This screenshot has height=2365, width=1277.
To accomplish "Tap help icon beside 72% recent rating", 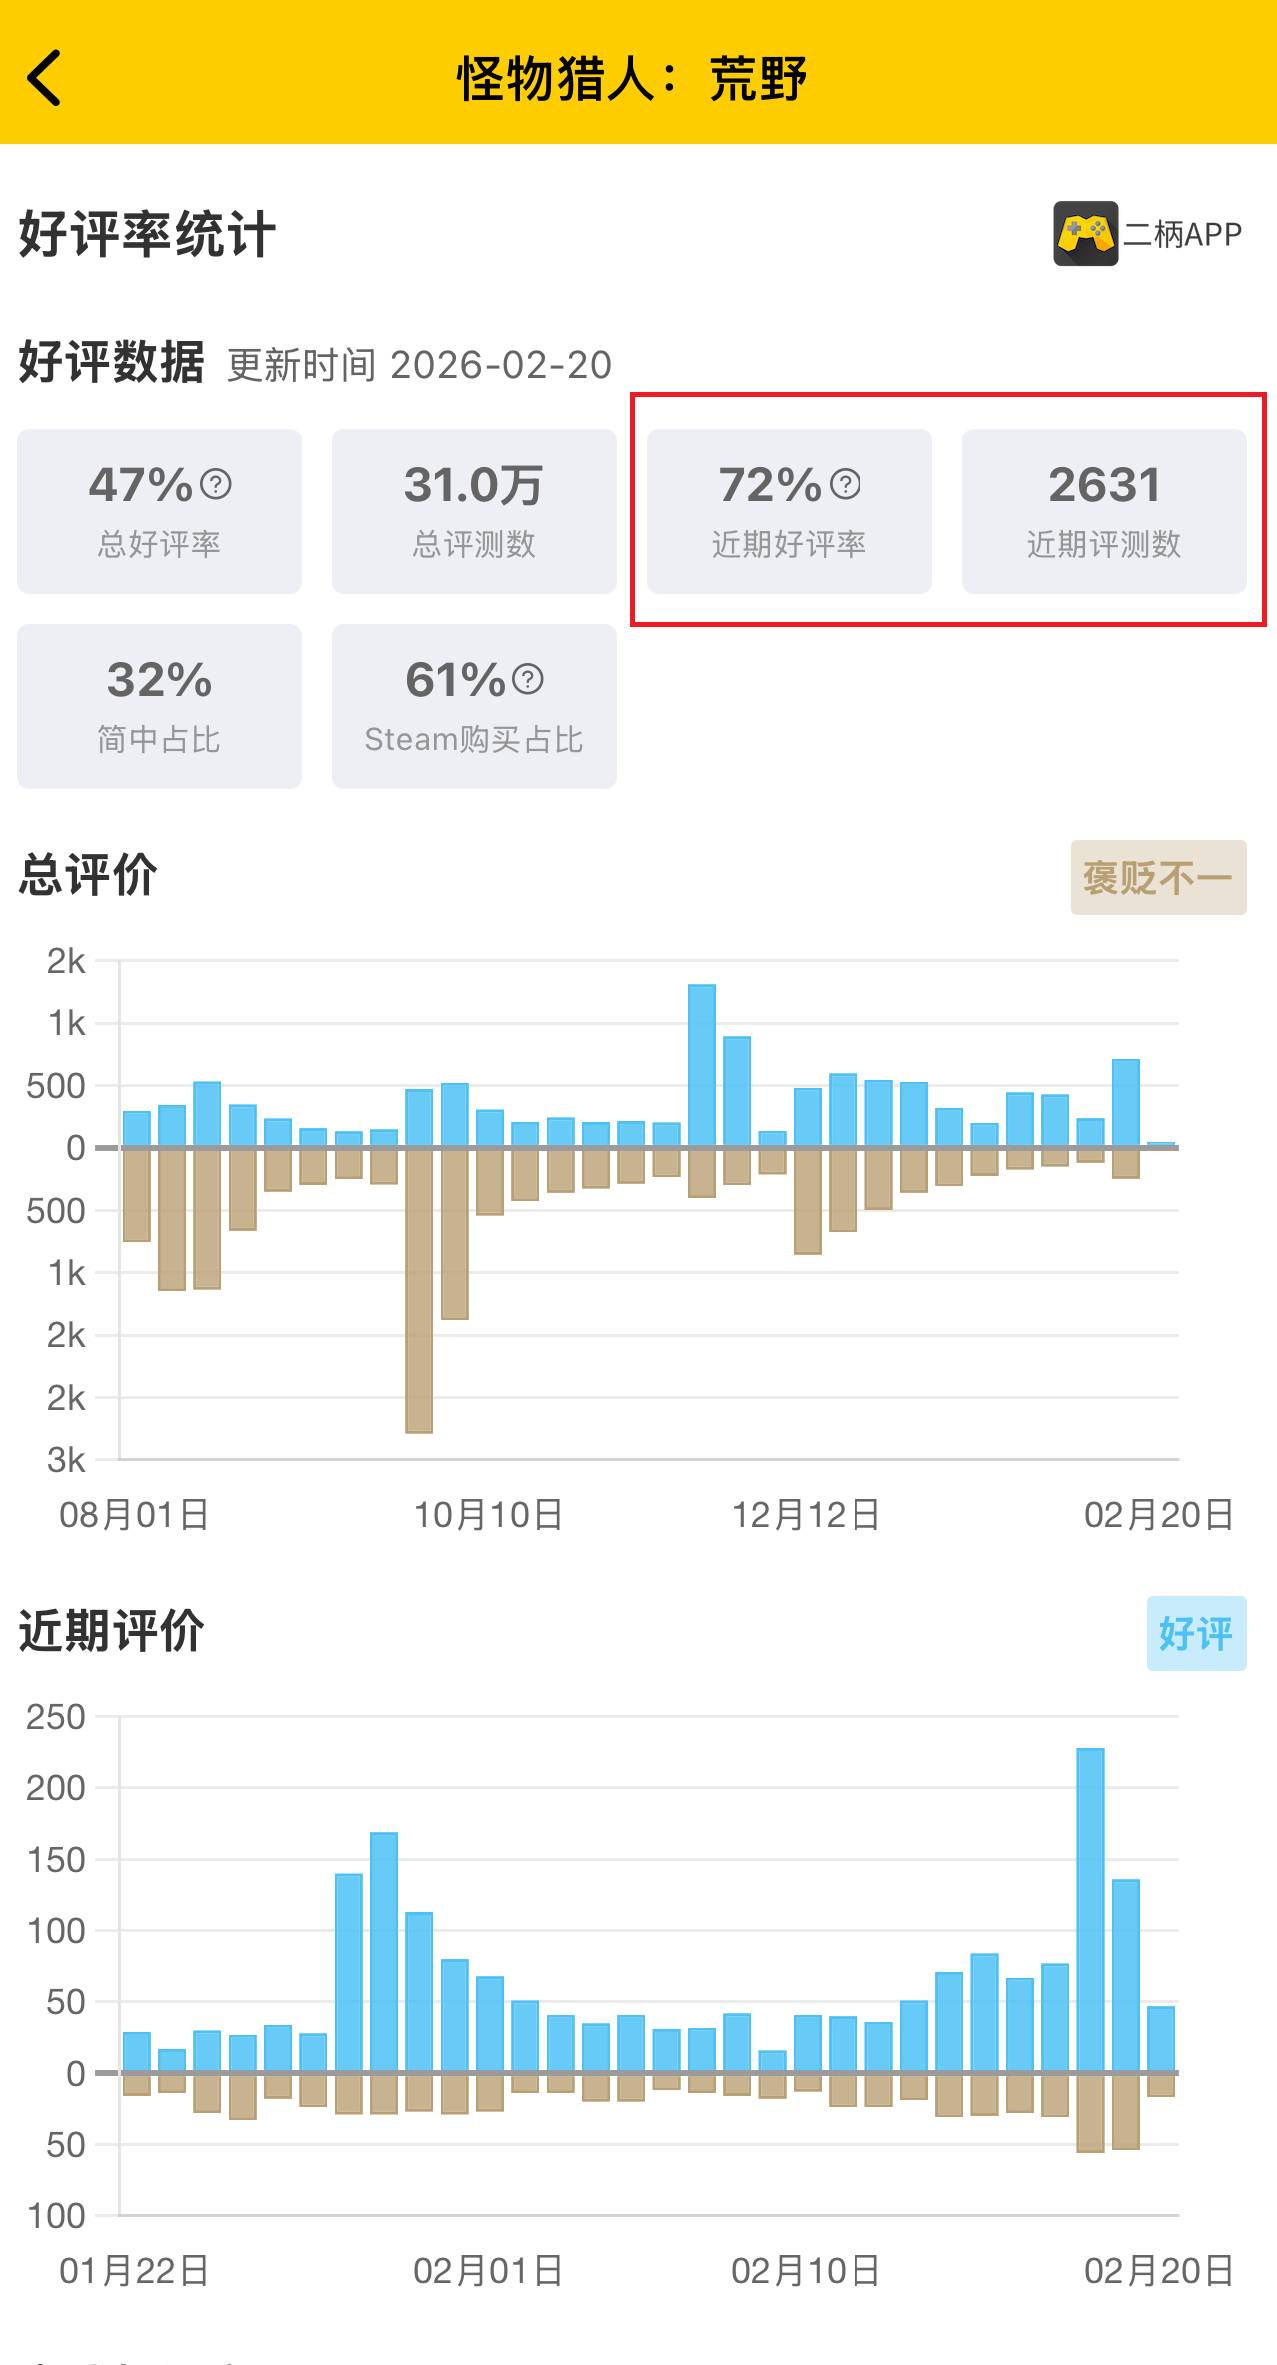I will click(x=846, y=485).
